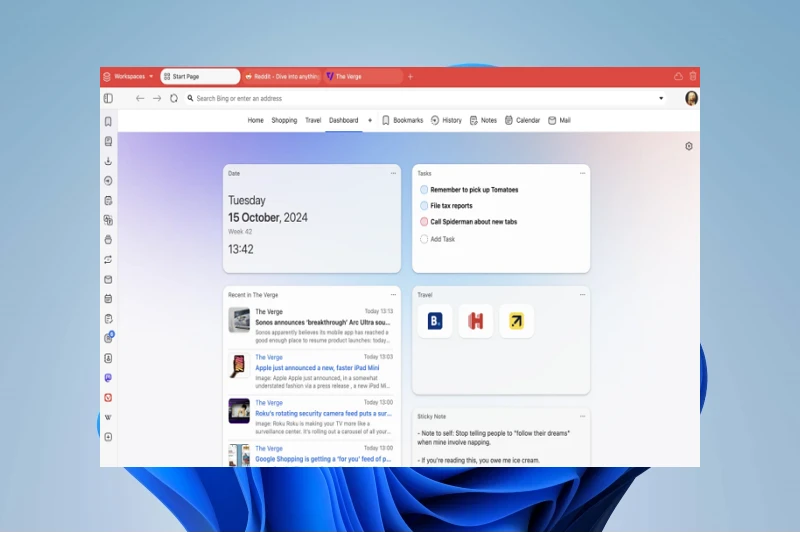The image size is (800, 533).
Task: Open 'Recent in The Verge' widget options menu
Action: 393,295
